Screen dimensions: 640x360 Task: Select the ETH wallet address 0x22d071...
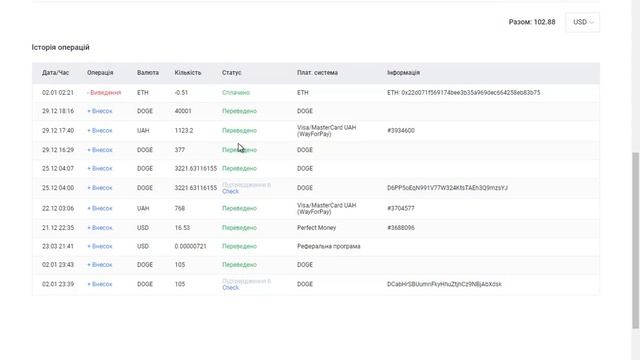(x=463, y=93)
